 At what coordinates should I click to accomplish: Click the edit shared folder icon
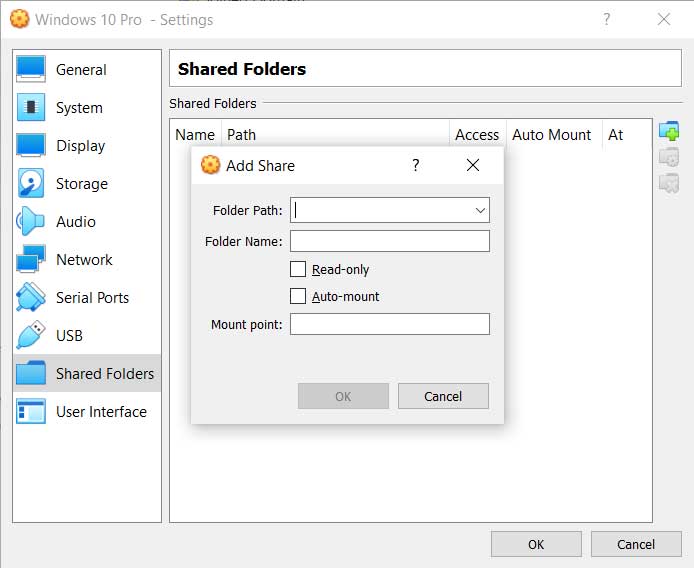point(669,157)
